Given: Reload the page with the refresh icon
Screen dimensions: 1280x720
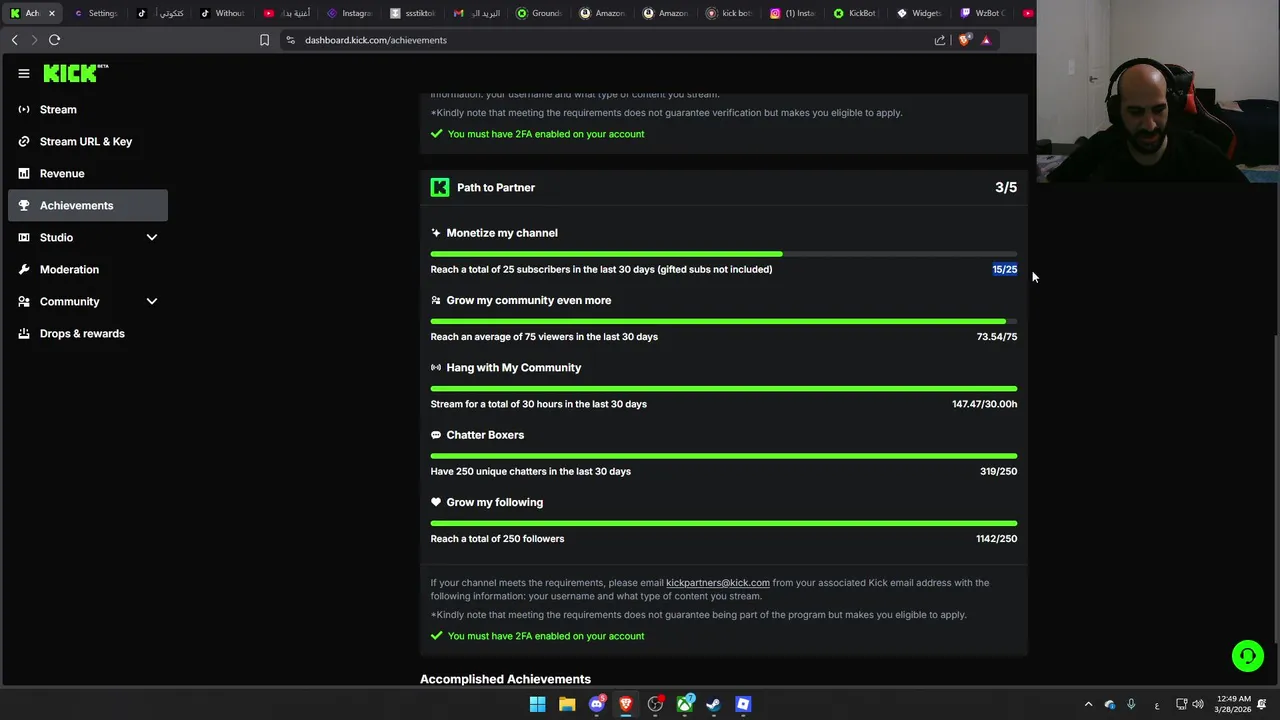Looking at the screenshot, I should point(55,40).
